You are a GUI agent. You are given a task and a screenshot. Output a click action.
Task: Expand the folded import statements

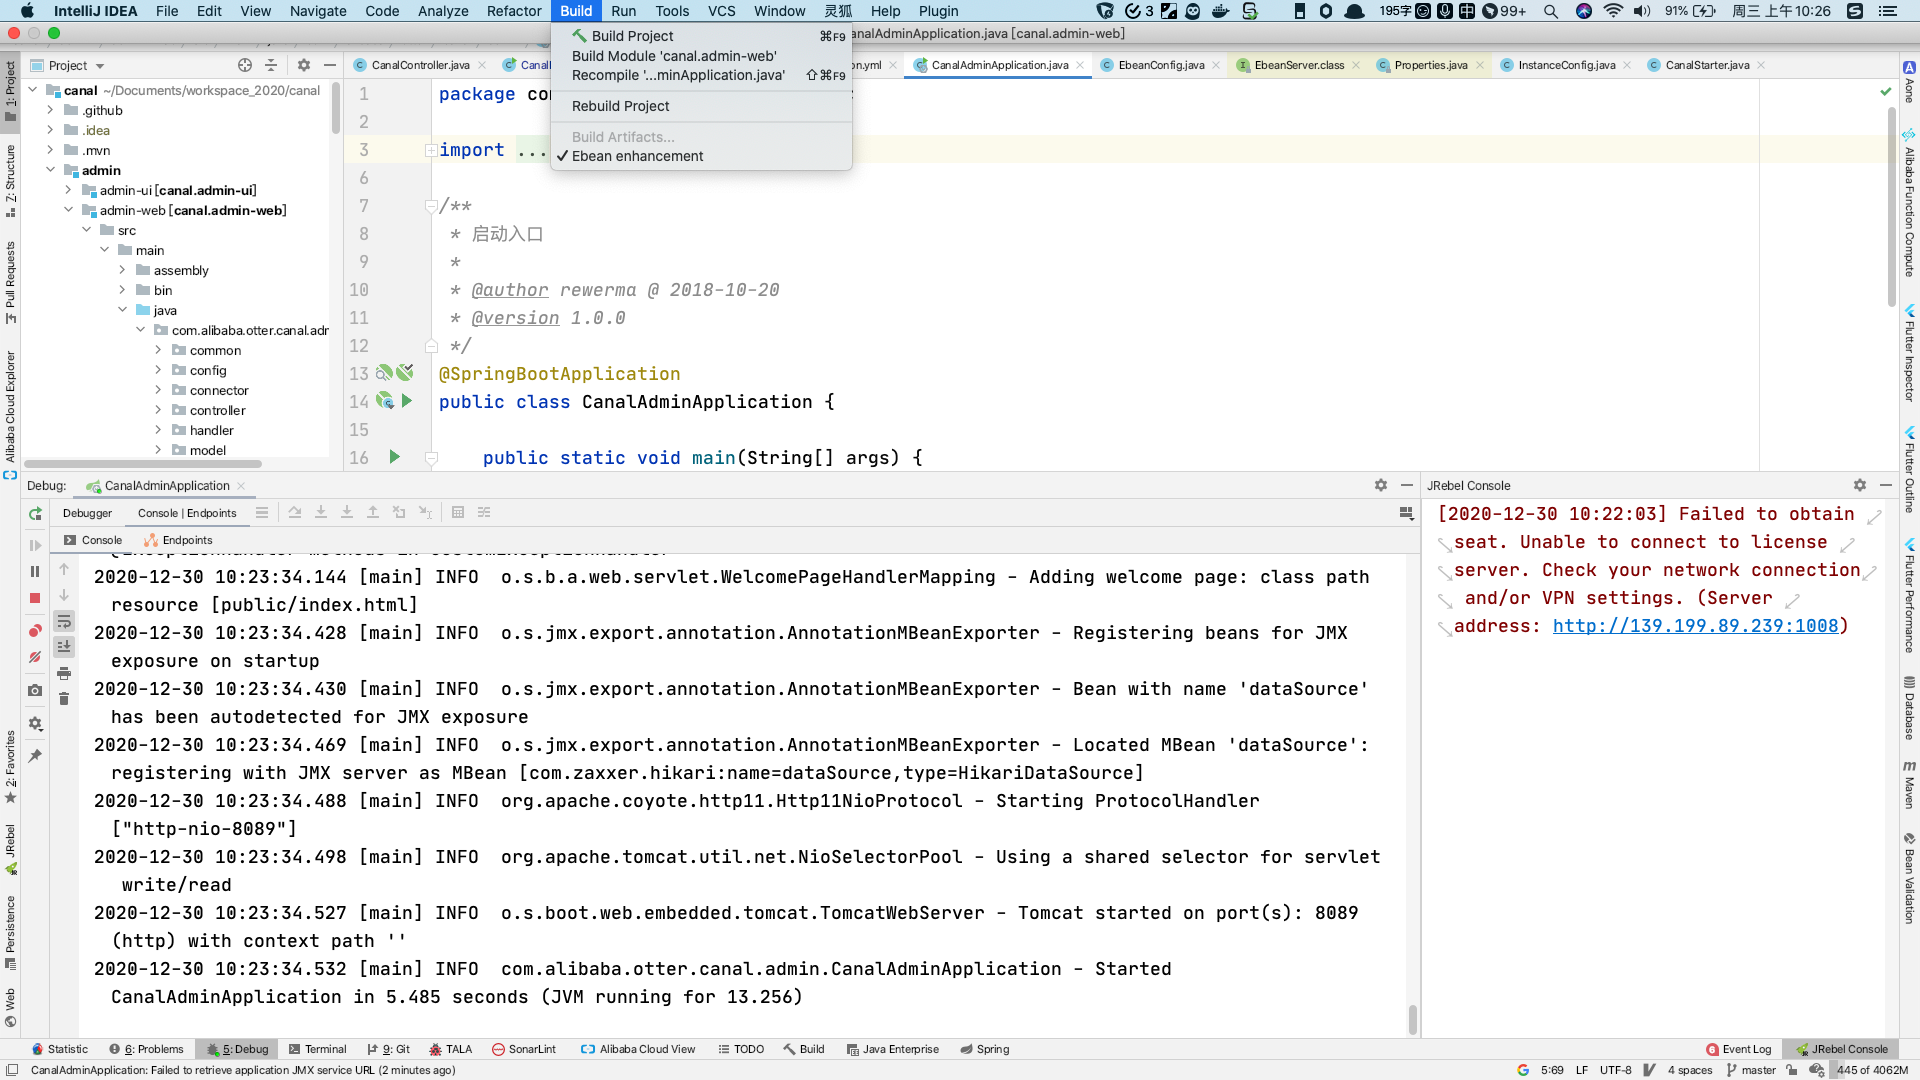click(x=430, y=150)
